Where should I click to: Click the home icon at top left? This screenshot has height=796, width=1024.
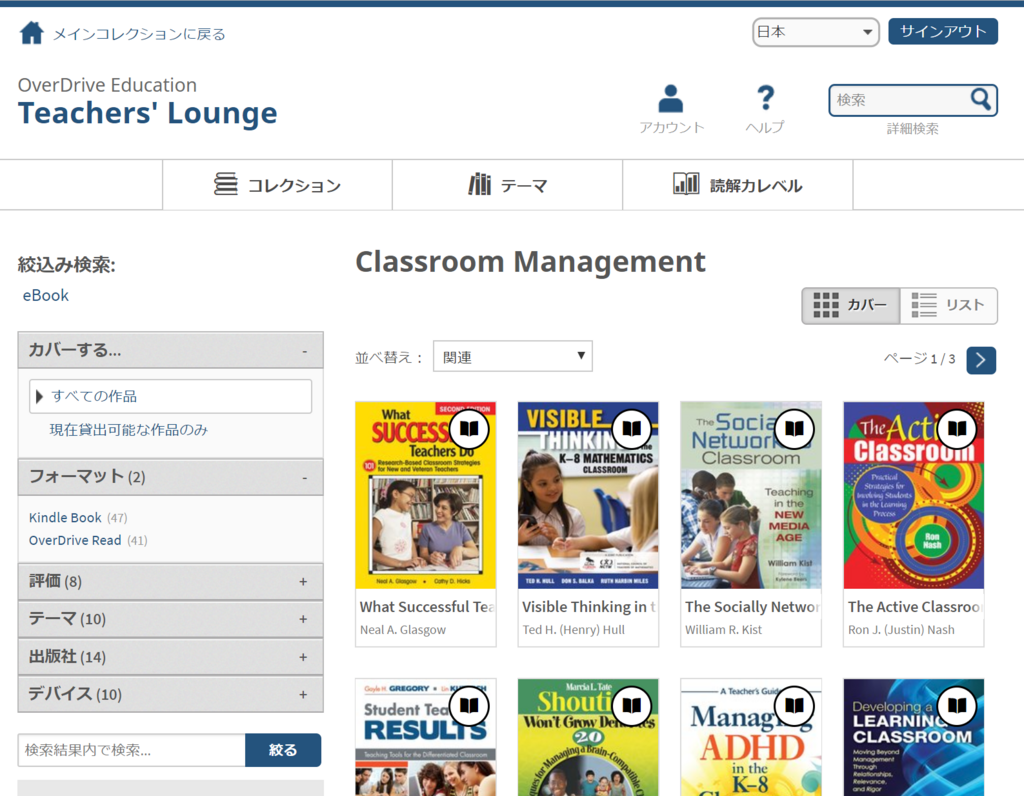point(31,33)
